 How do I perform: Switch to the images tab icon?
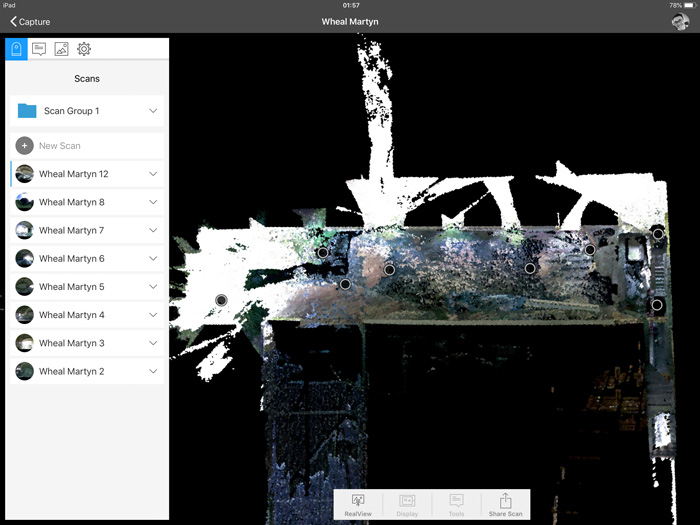click(x=61, y=49)
